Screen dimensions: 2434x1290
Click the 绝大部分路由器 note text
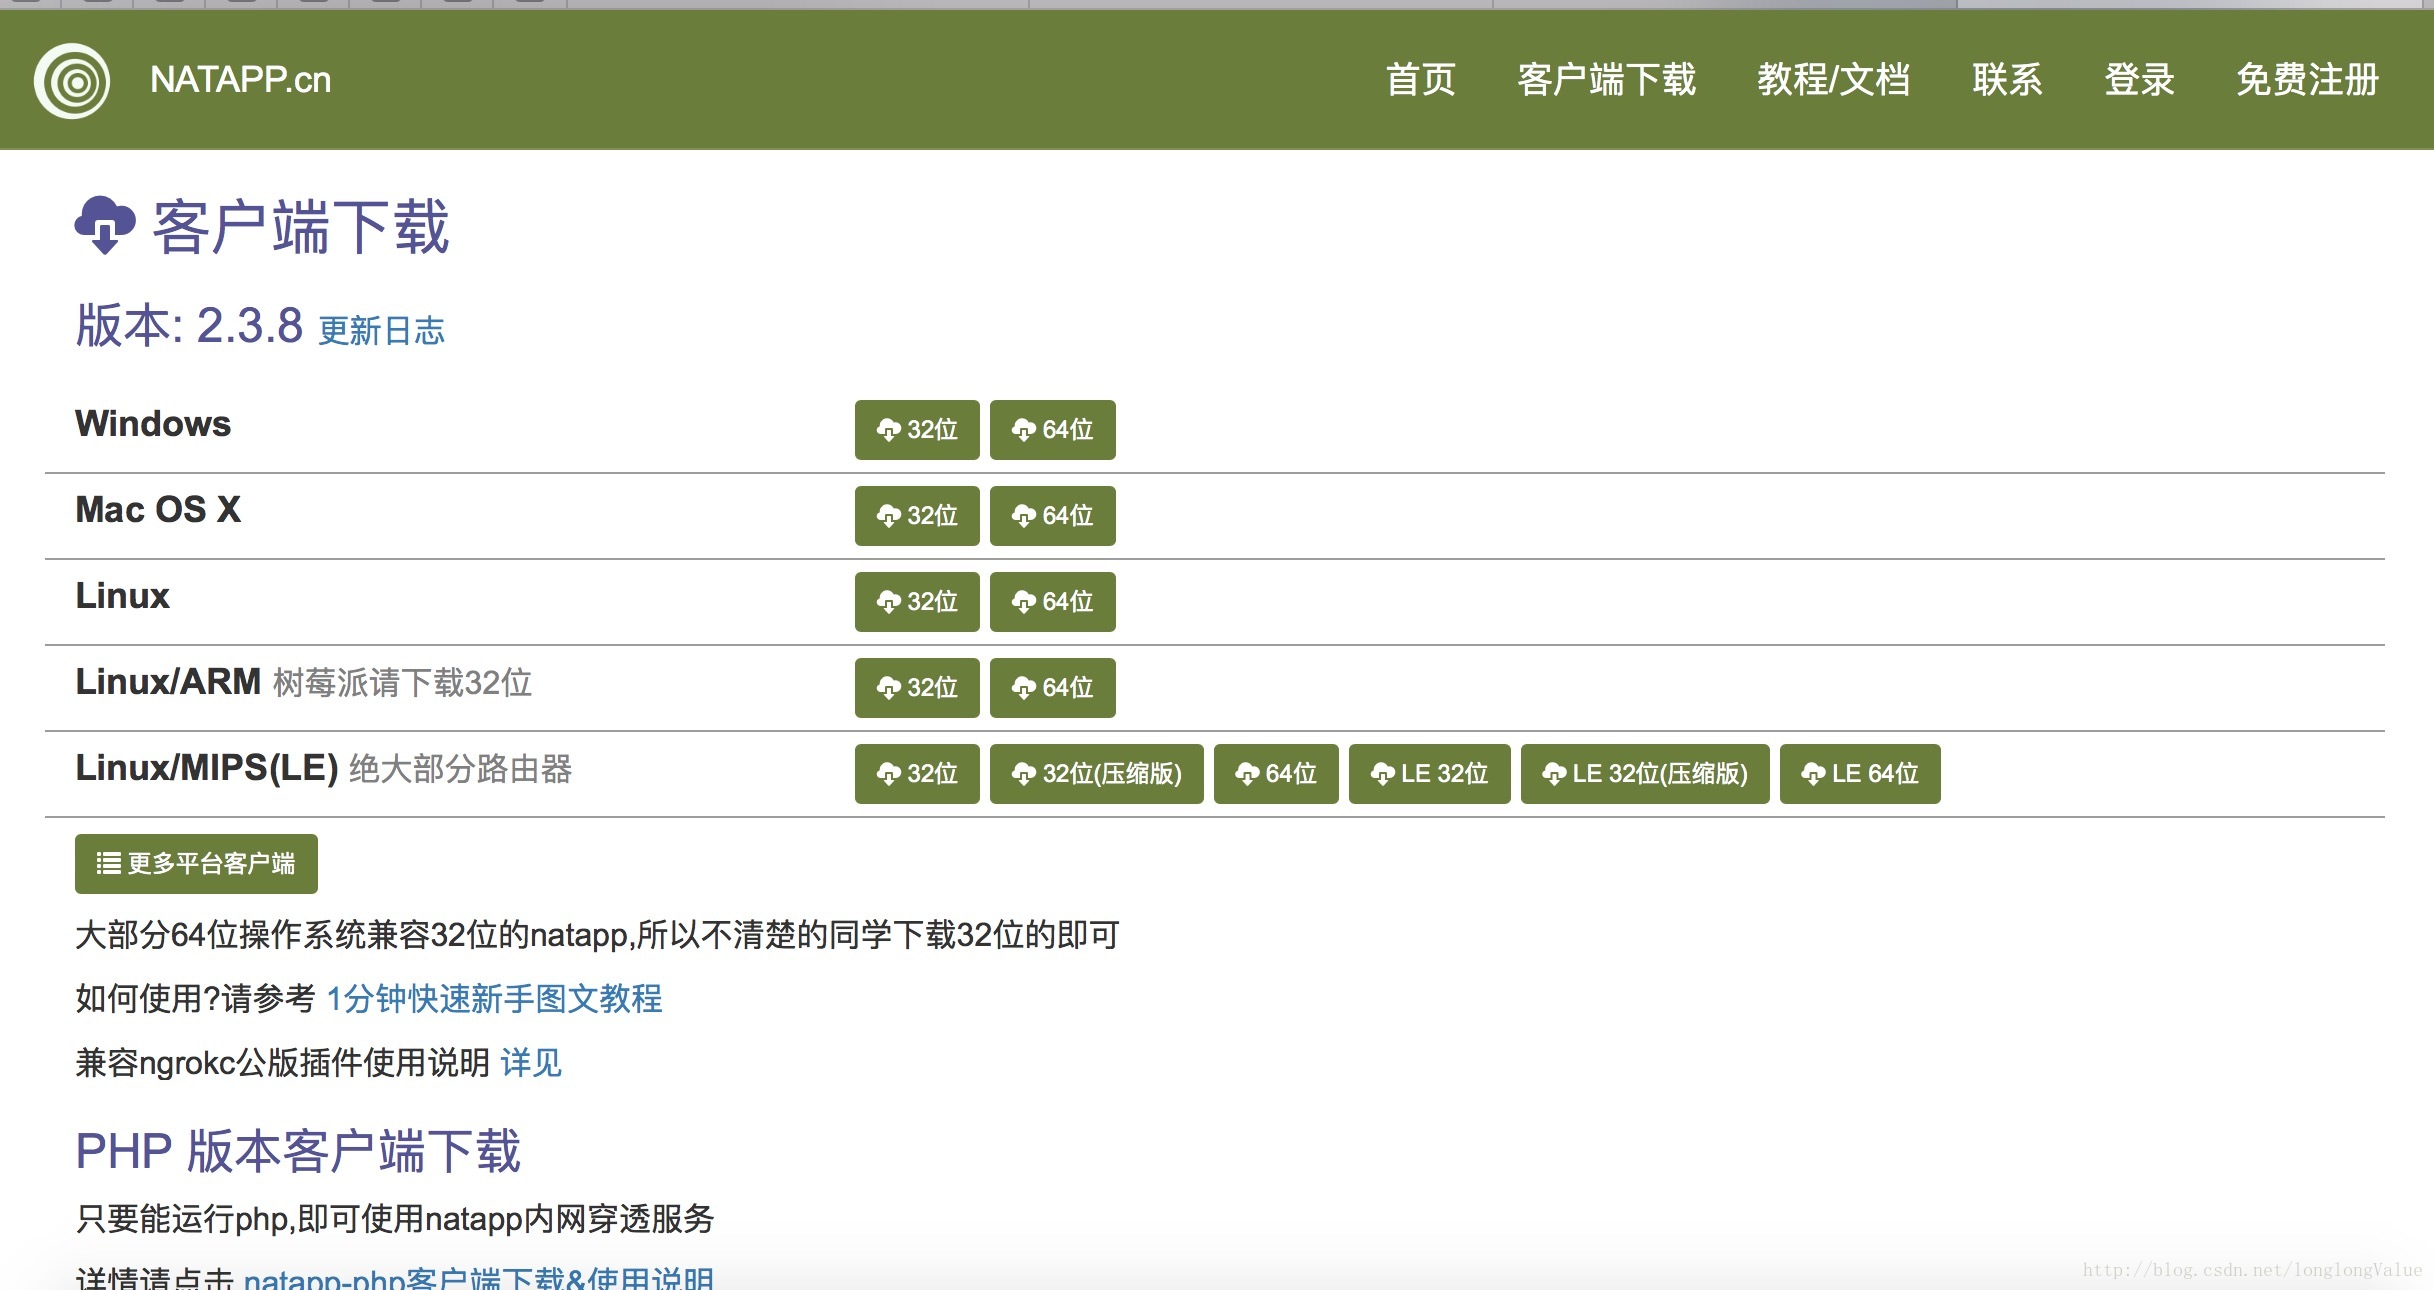461,769
